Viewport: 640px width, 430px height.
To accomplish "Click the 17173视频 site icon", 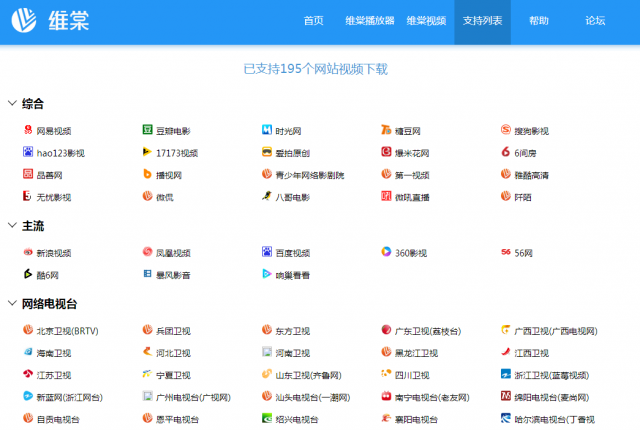I will coord(147,152).
